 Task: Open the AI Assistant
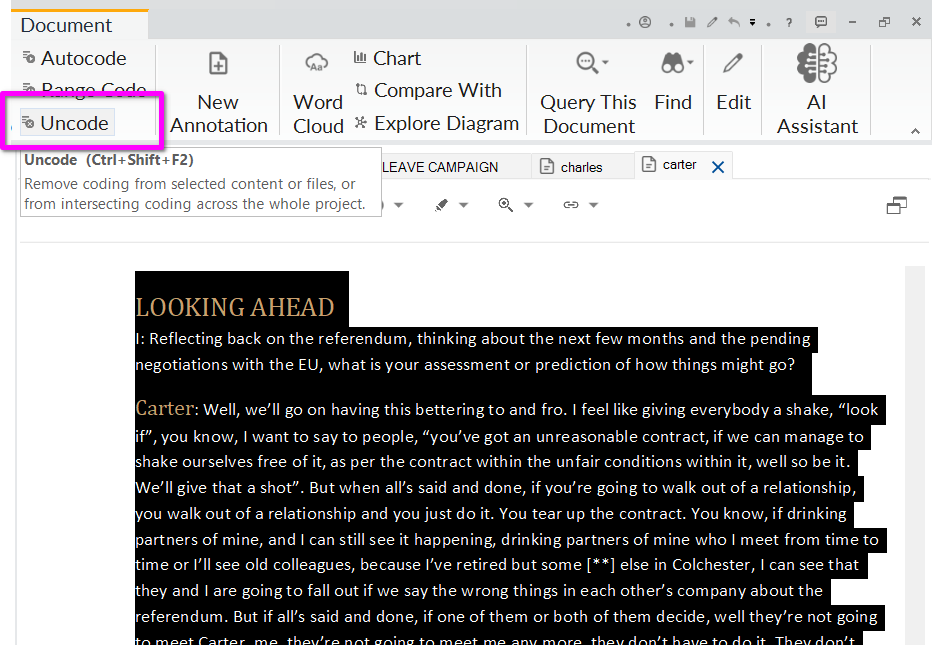817,92
